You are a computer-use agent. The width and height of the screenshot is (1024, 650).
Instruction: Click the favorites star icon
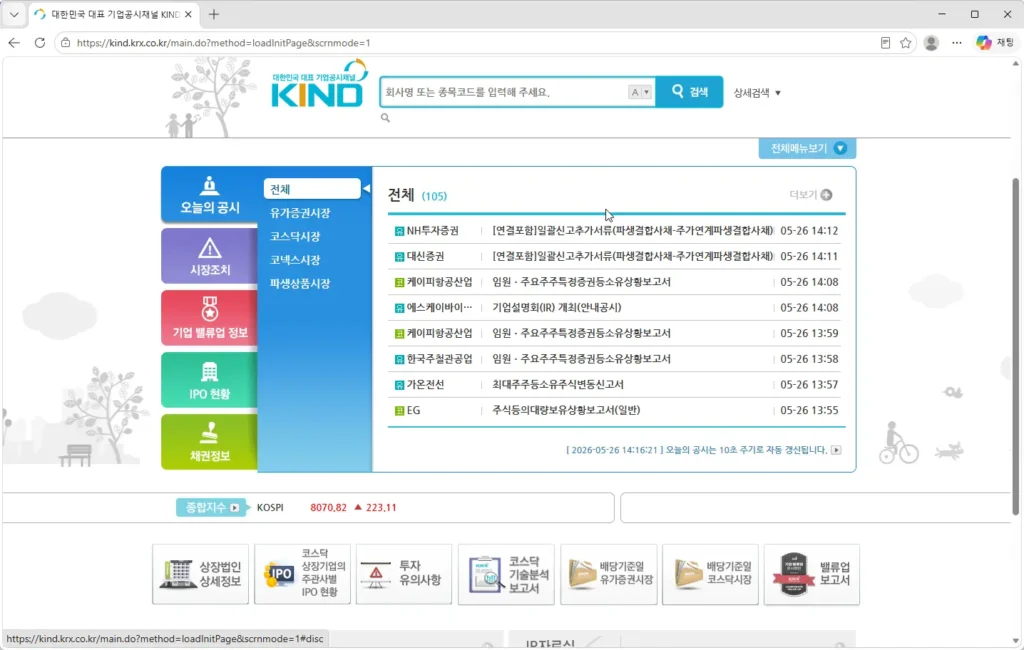pyautogui.click(x=905, y=42)
